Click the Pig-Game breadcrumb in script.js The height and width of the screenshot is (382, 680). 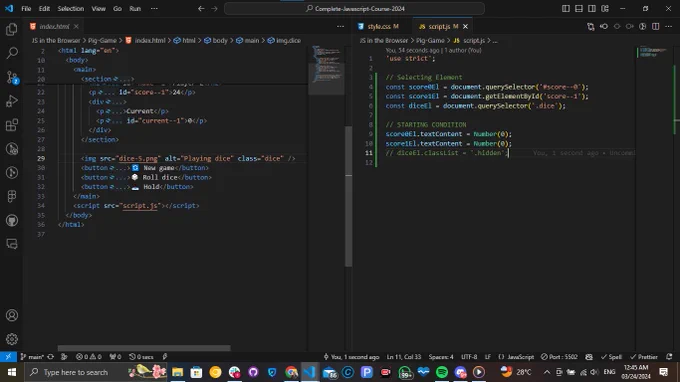tap(429, 40)
